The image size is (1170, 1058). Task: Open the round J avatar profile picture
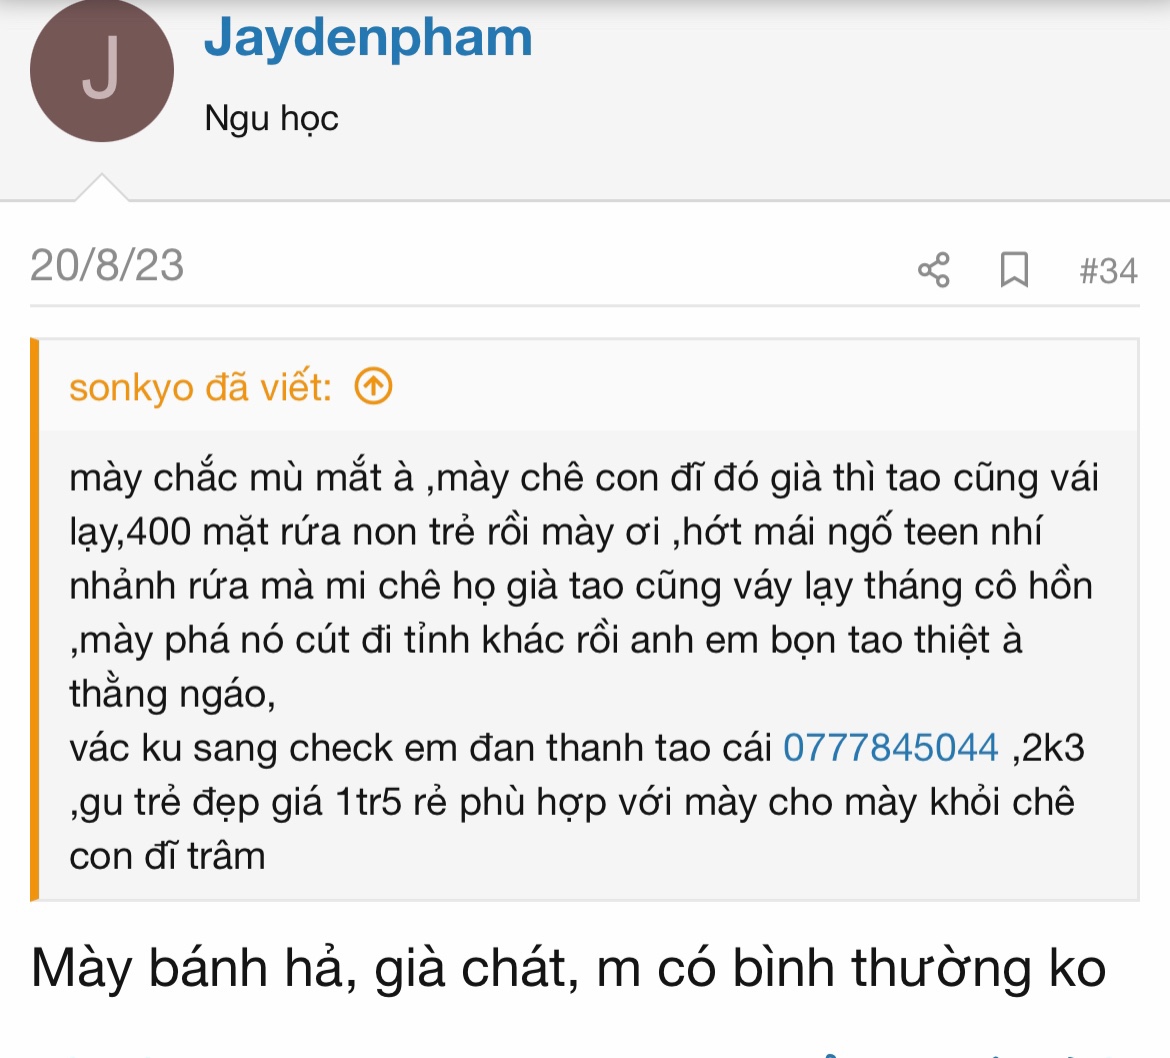[x=101, y=69]
